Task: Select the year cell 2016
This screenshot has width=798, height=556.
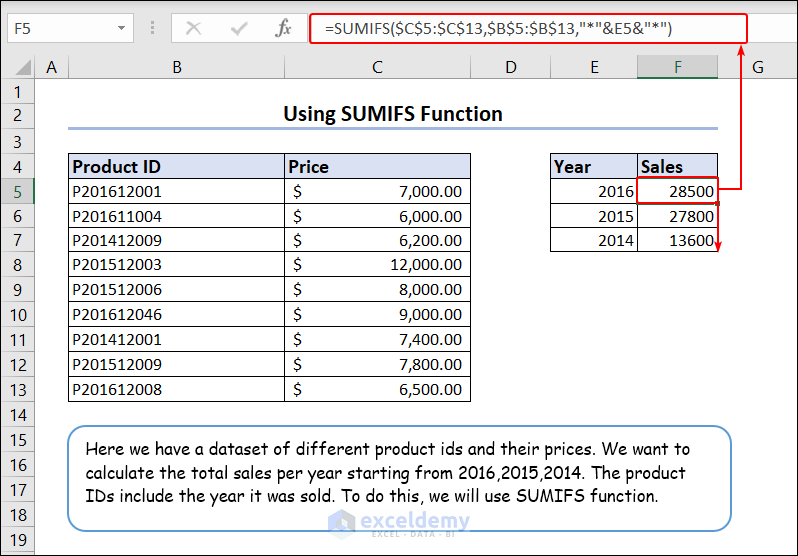Action: 594,191
